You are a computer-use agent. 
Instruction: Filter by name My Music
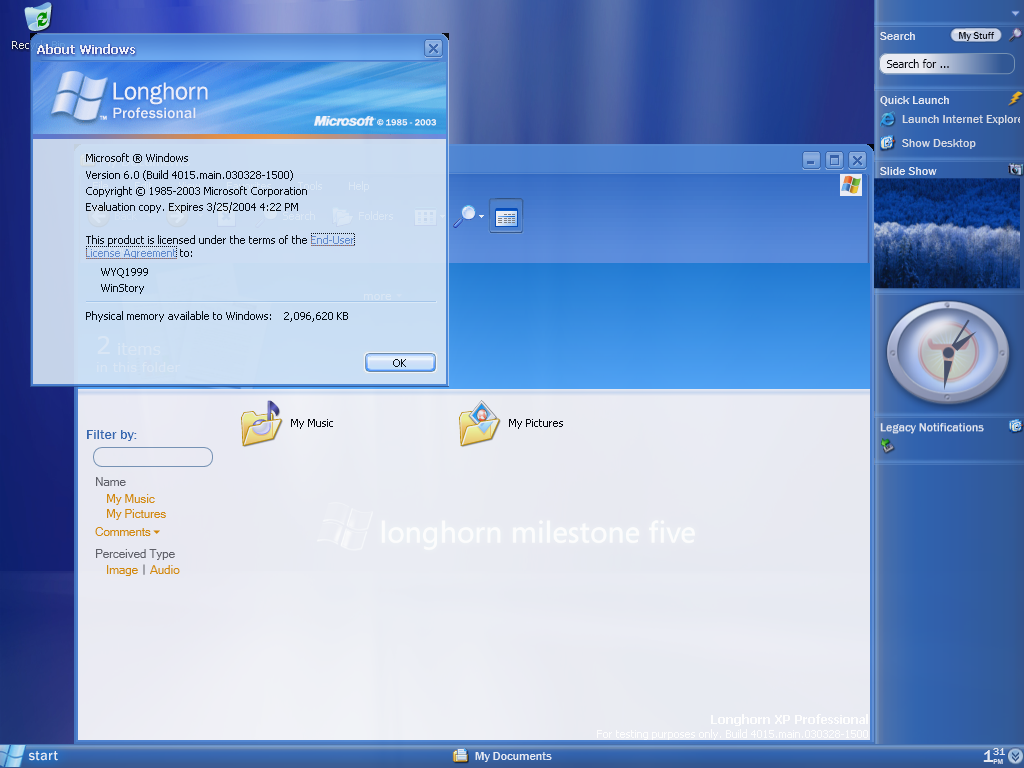point(131,499)
